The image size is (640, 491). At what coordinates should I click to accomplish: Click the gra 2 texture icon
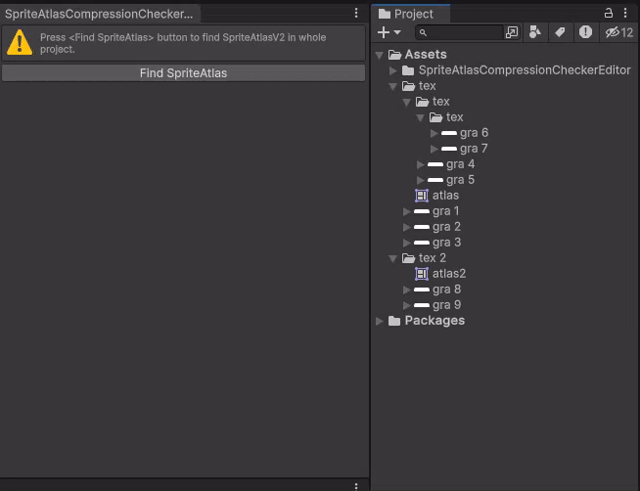[x=421, y=227]
